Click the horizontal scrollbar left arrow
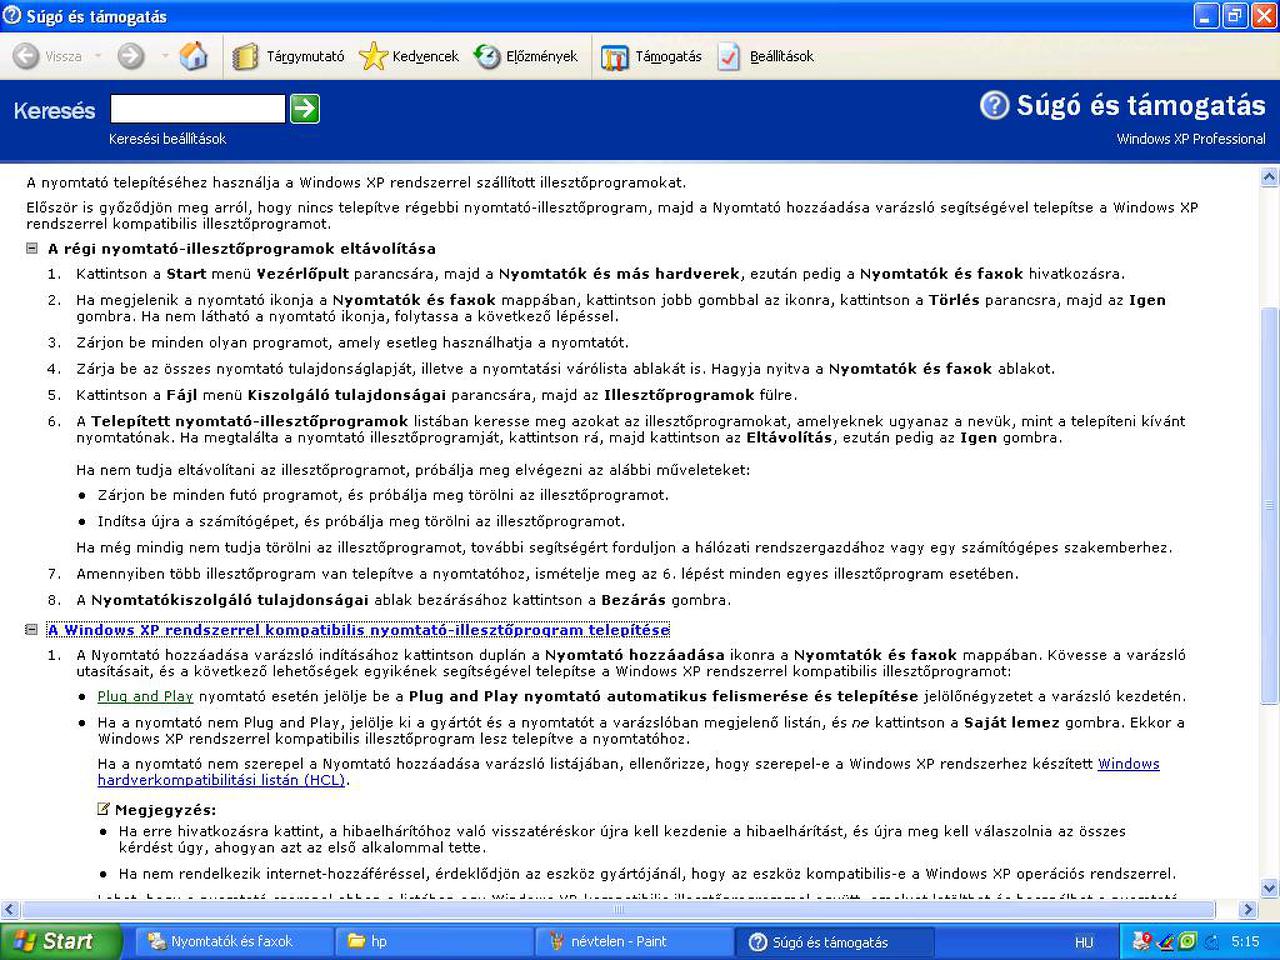The image size is (1280, 960). tap(10, 910)
